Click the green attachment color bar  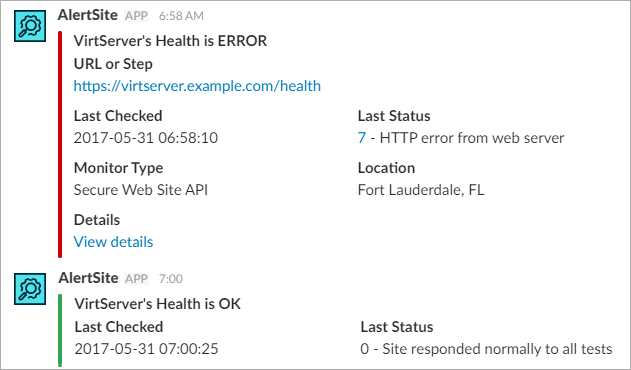tap(60, 330)
